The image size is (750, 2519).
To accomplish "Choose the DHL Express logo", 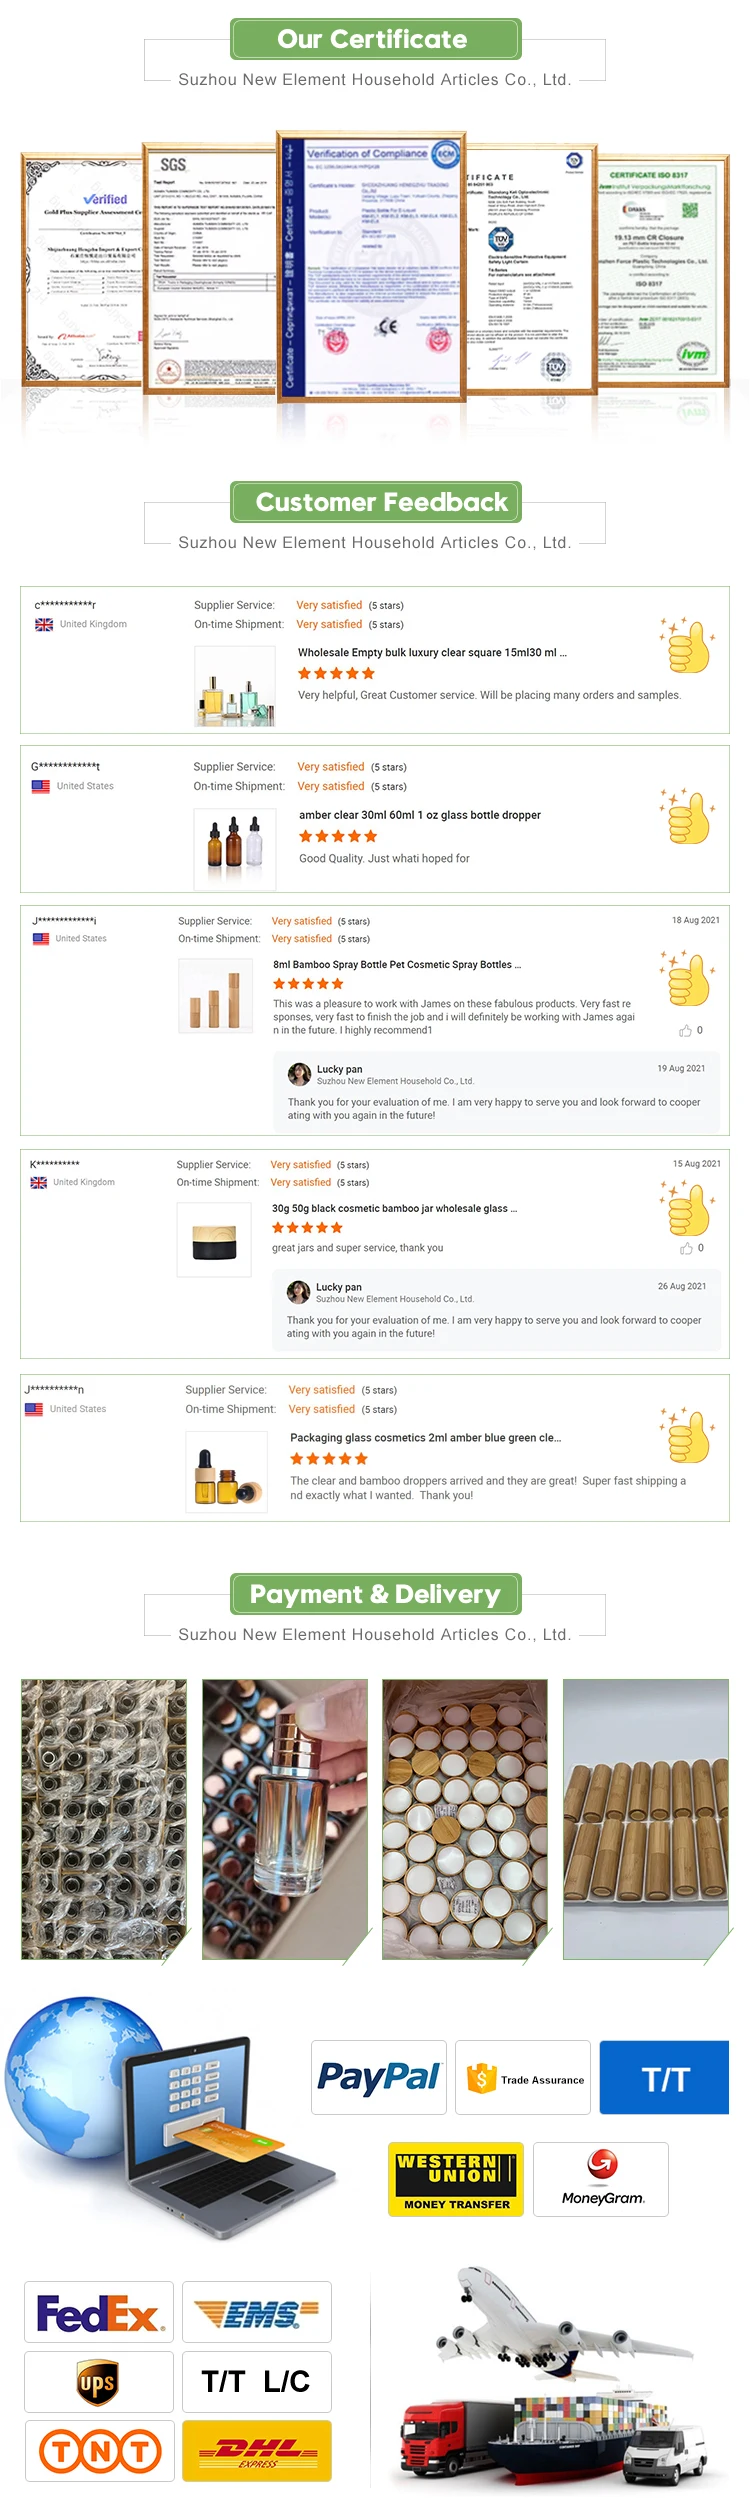I will click(257, 2451).
